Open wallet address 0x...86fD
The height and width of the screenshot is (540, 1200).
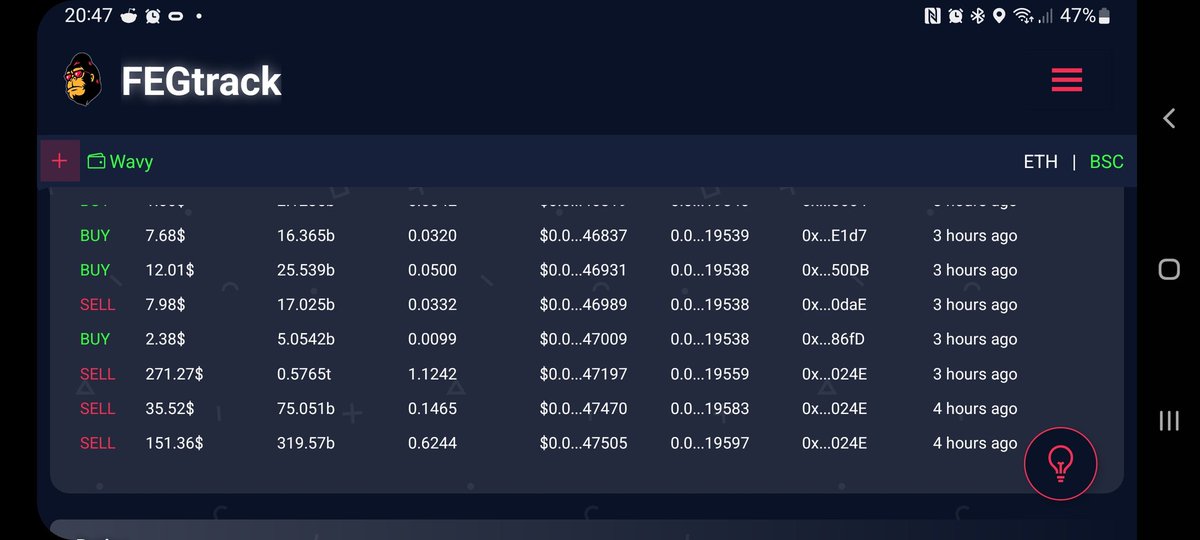click(833, 339)
